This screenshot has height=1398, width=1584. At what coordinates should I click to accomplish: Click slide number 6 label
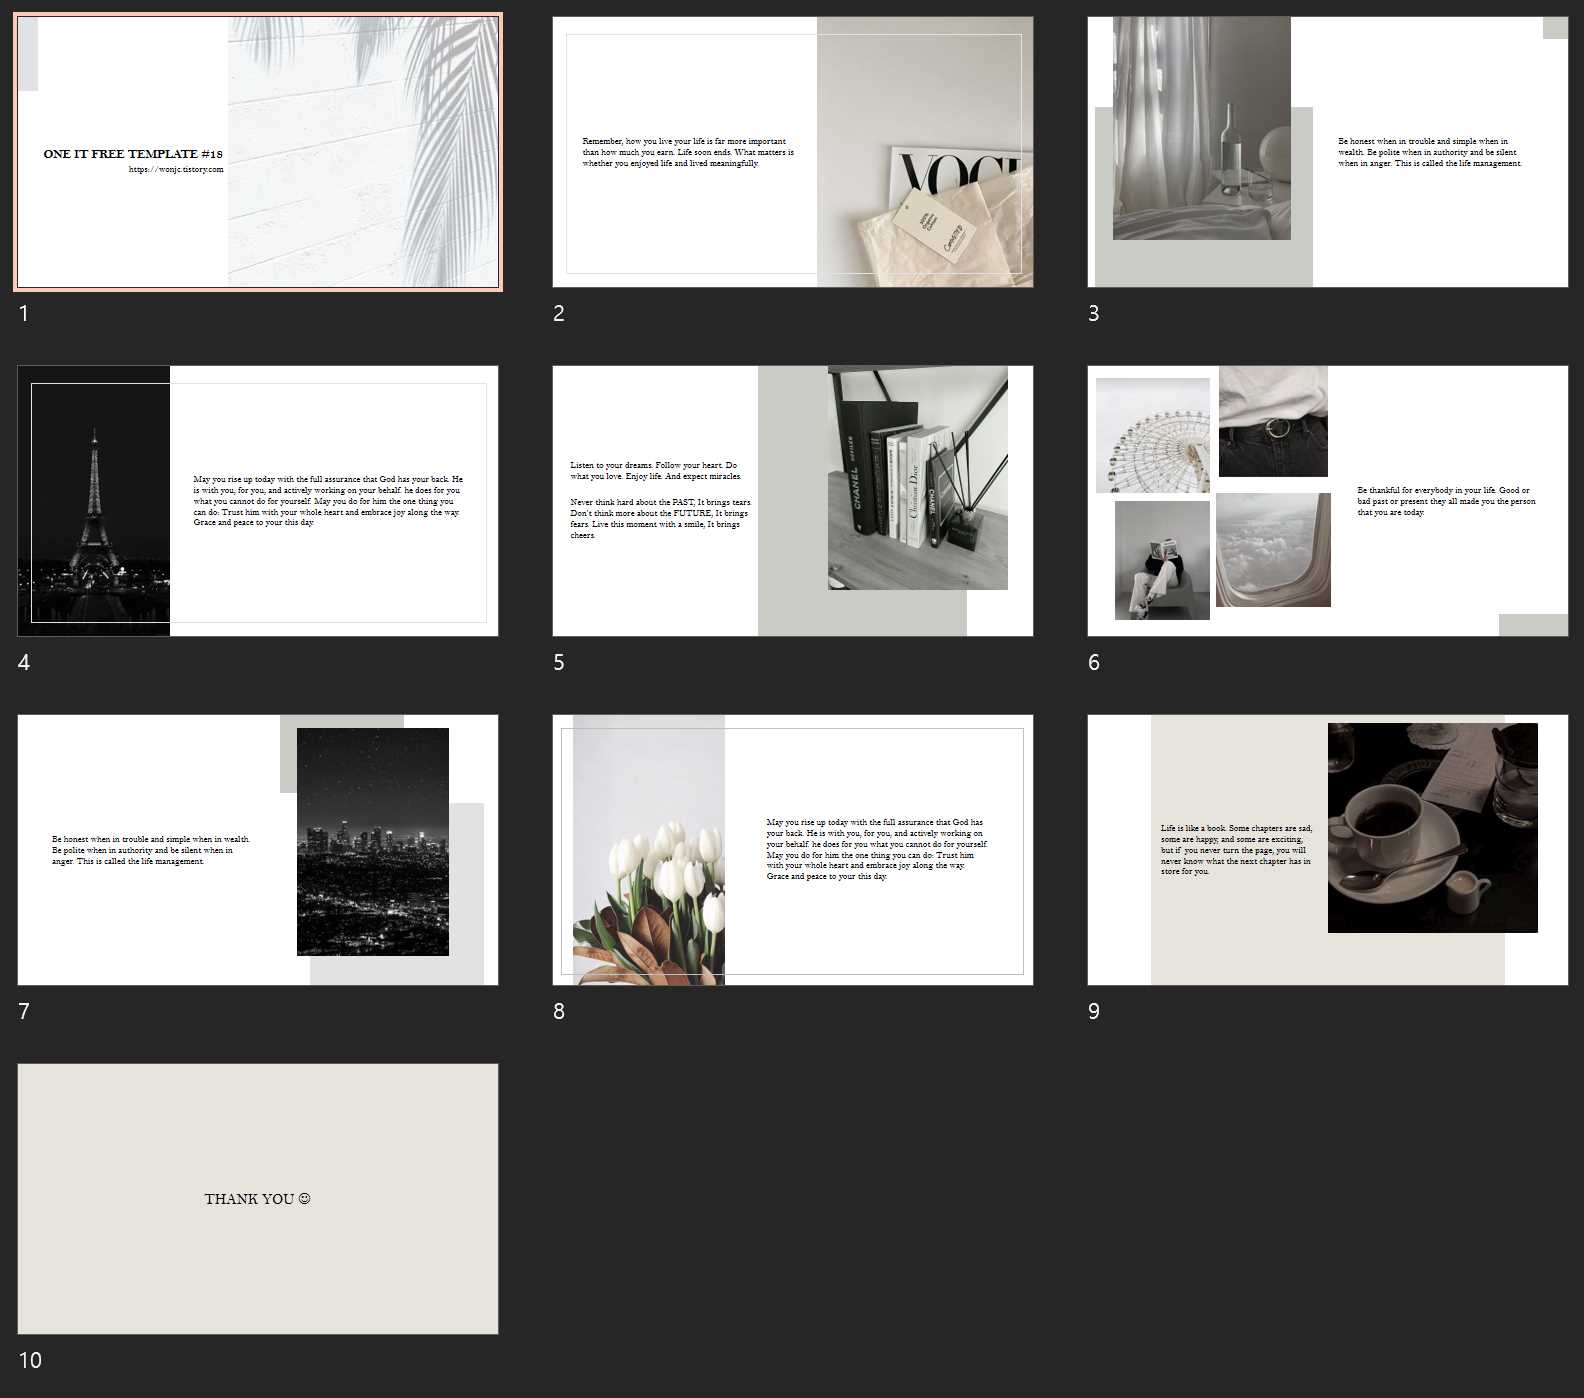click(1094, 662)
